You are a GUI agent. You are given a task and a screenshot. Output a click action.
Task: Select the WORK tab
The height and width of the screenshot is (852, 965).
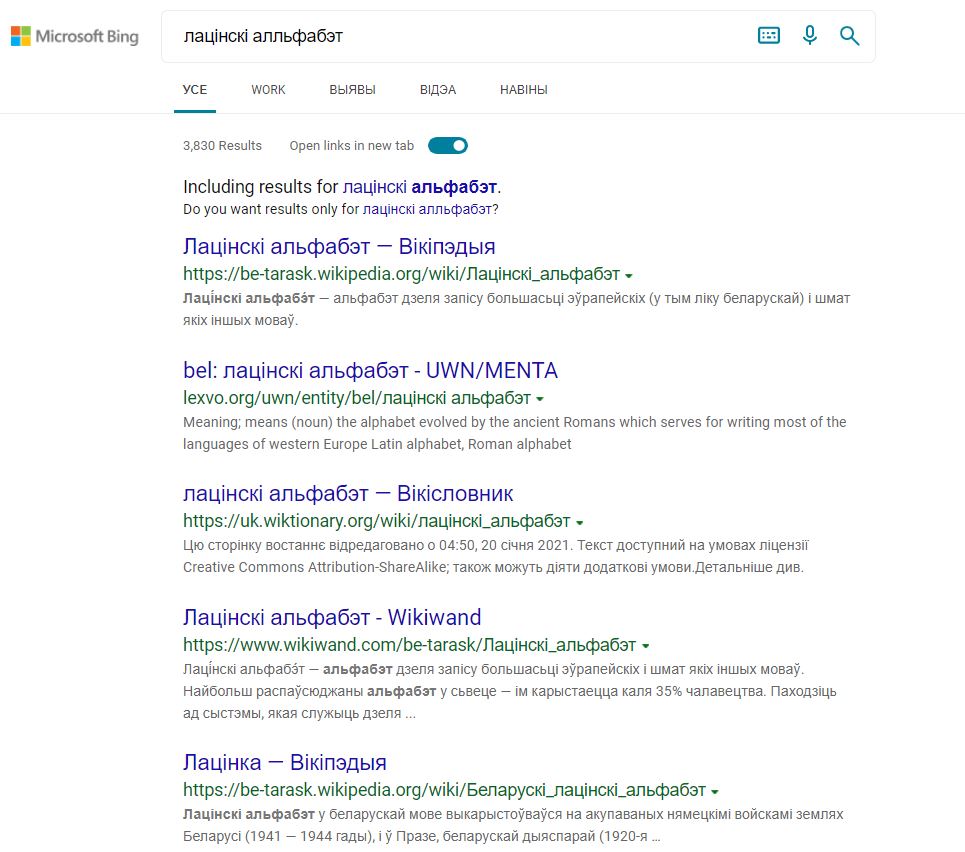click(x=267, y=89)
